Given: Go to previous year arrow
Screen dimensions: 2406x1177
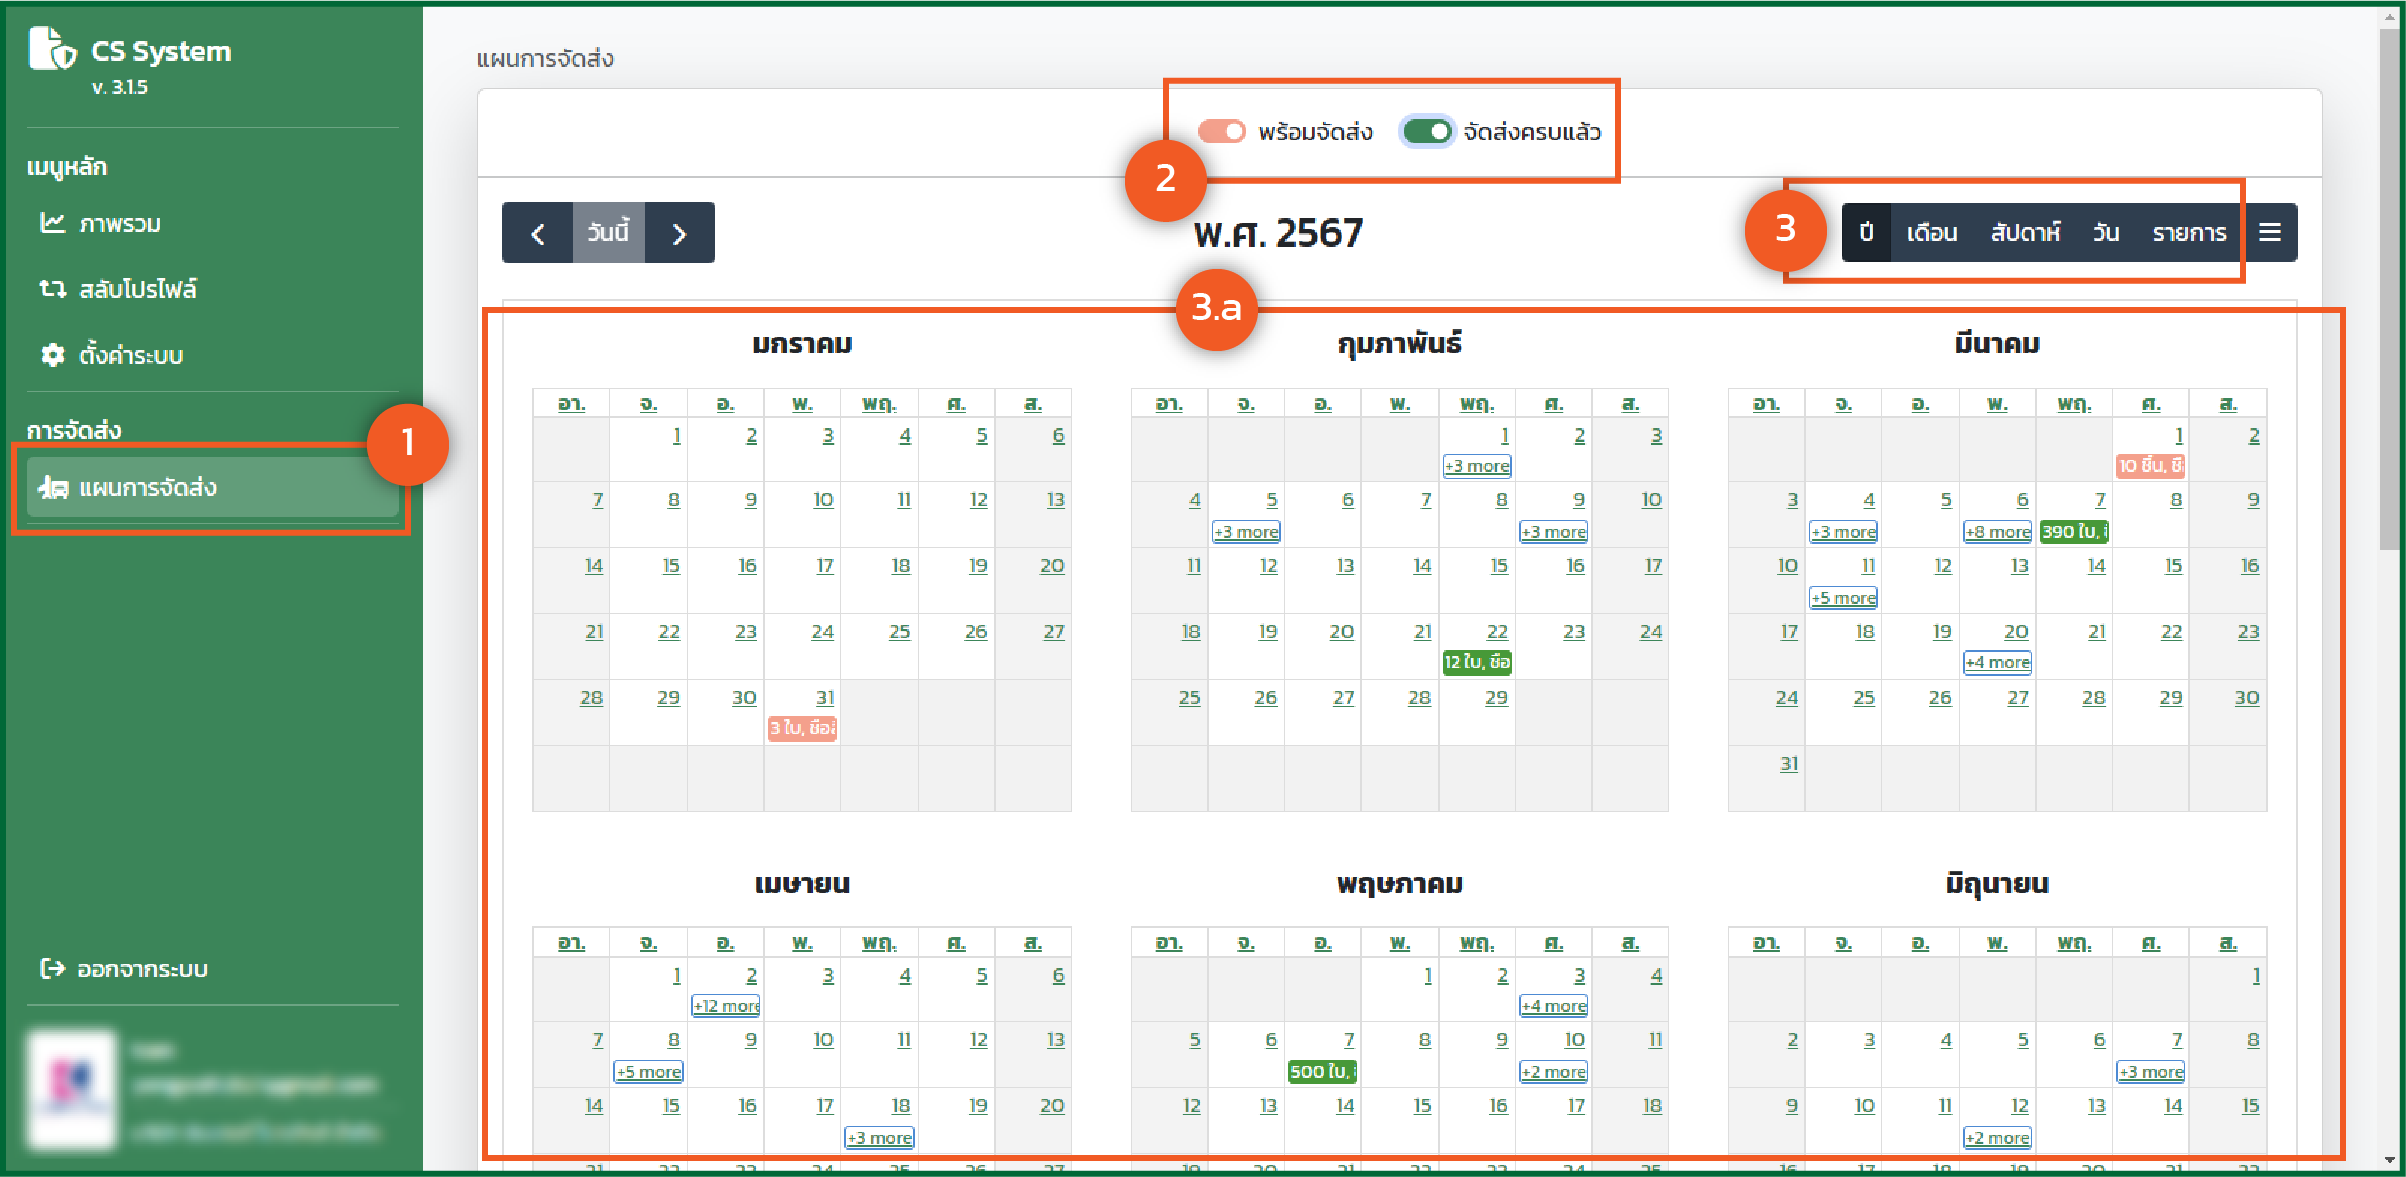Looking at the screenshot, I should [x=538, y=233].
